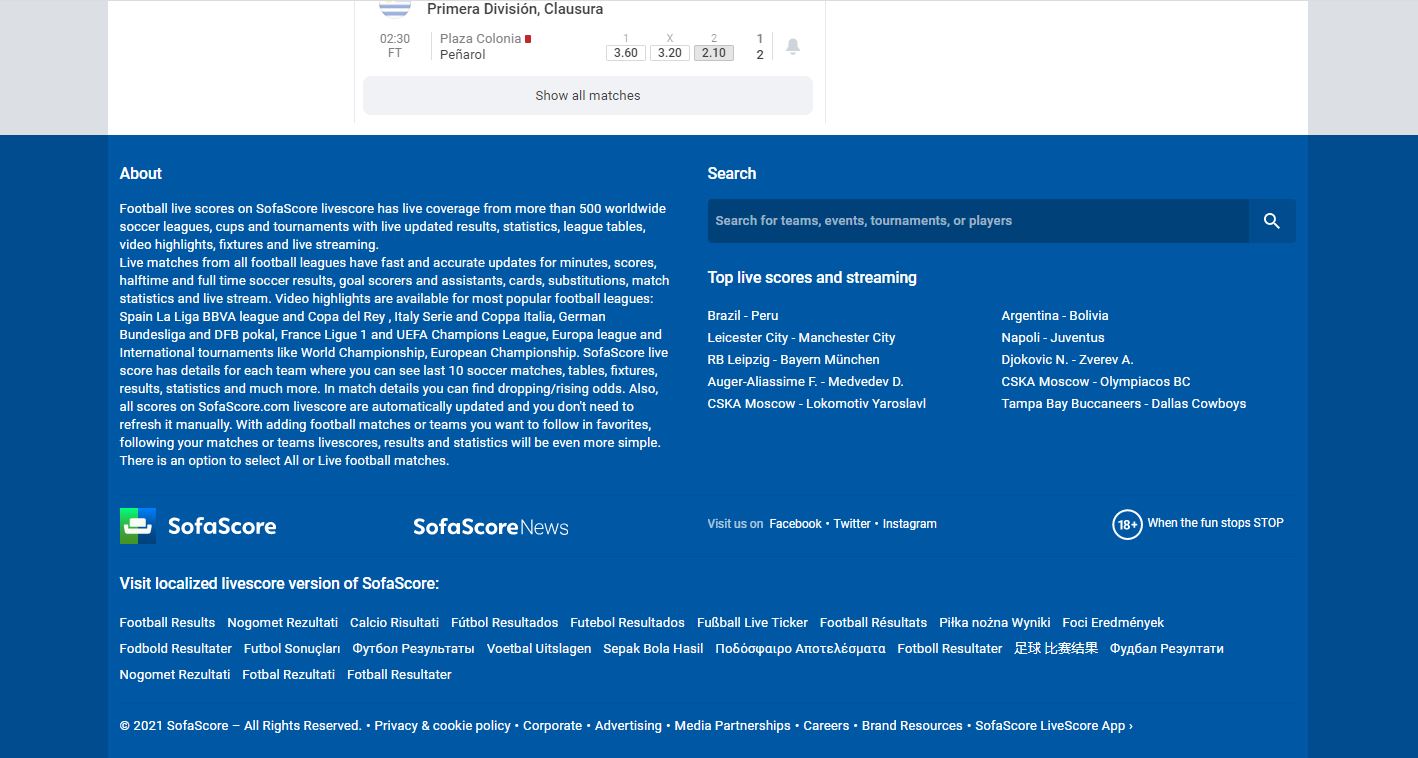The width and height of the screenshot is (1418, 758).
Task: Open the Argentina - Bolivia match
Action: 1055,316
